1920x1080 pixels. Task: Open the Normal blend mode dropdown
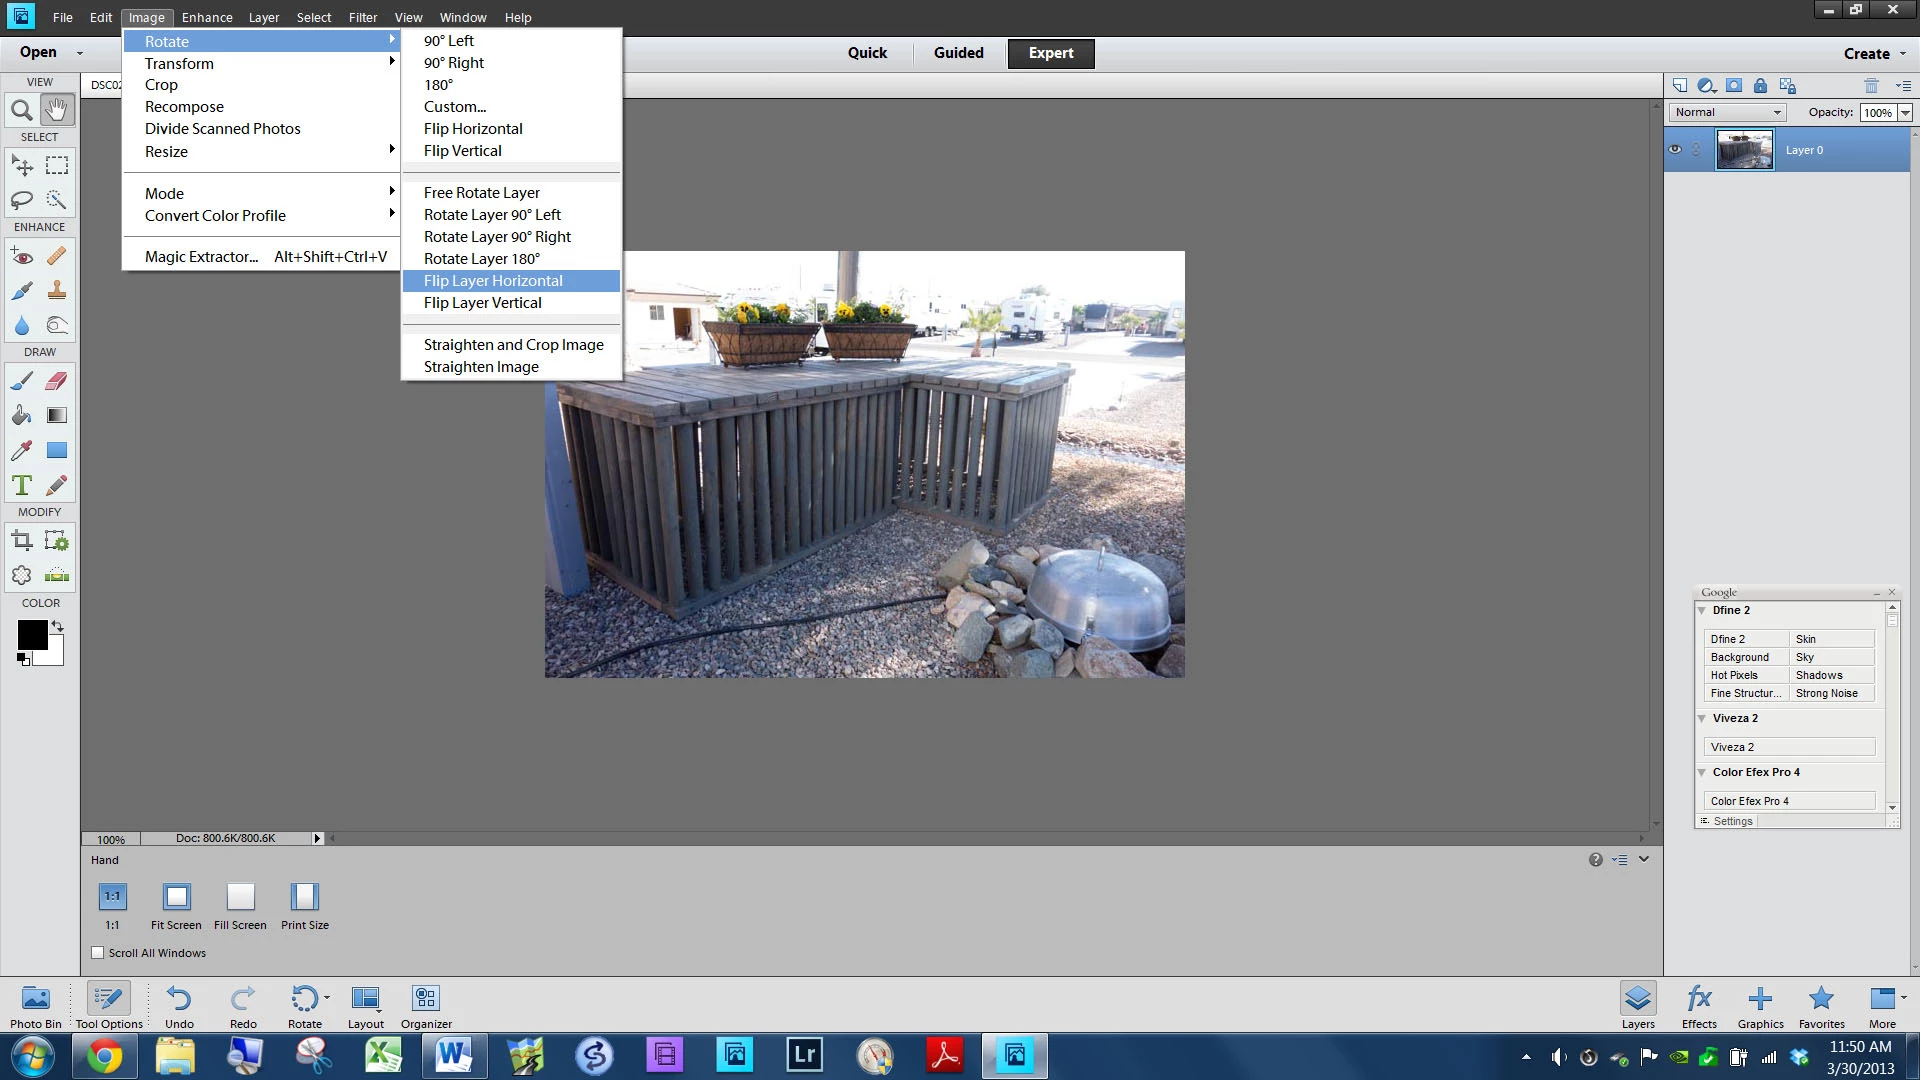tap(1728, 112)
